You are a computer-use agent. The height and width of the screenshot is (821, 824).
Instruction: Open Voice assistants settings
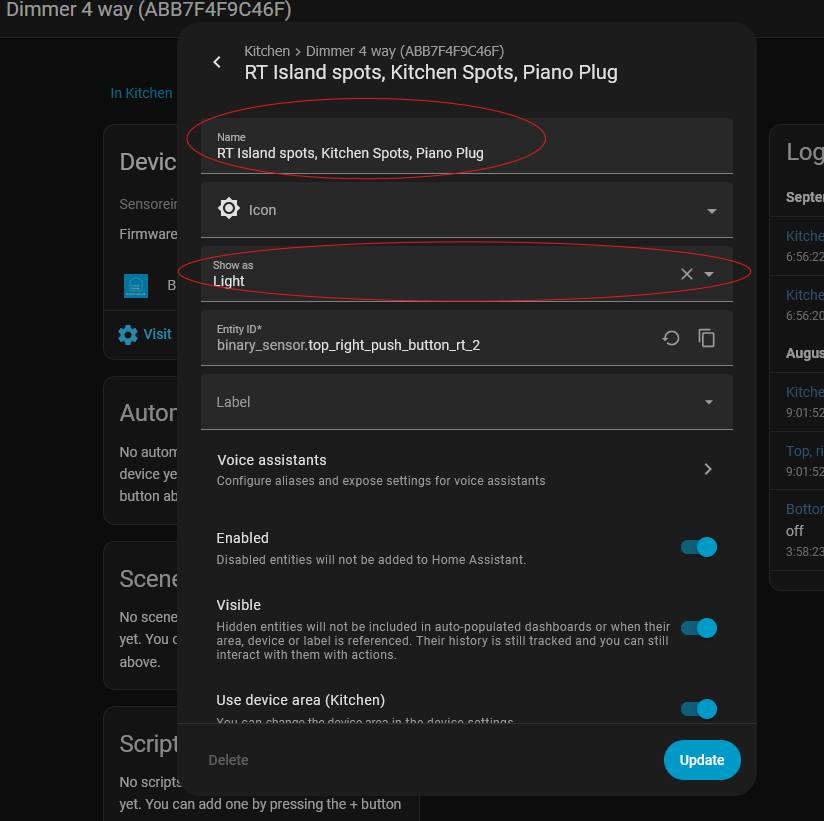[x=440, y=470]
